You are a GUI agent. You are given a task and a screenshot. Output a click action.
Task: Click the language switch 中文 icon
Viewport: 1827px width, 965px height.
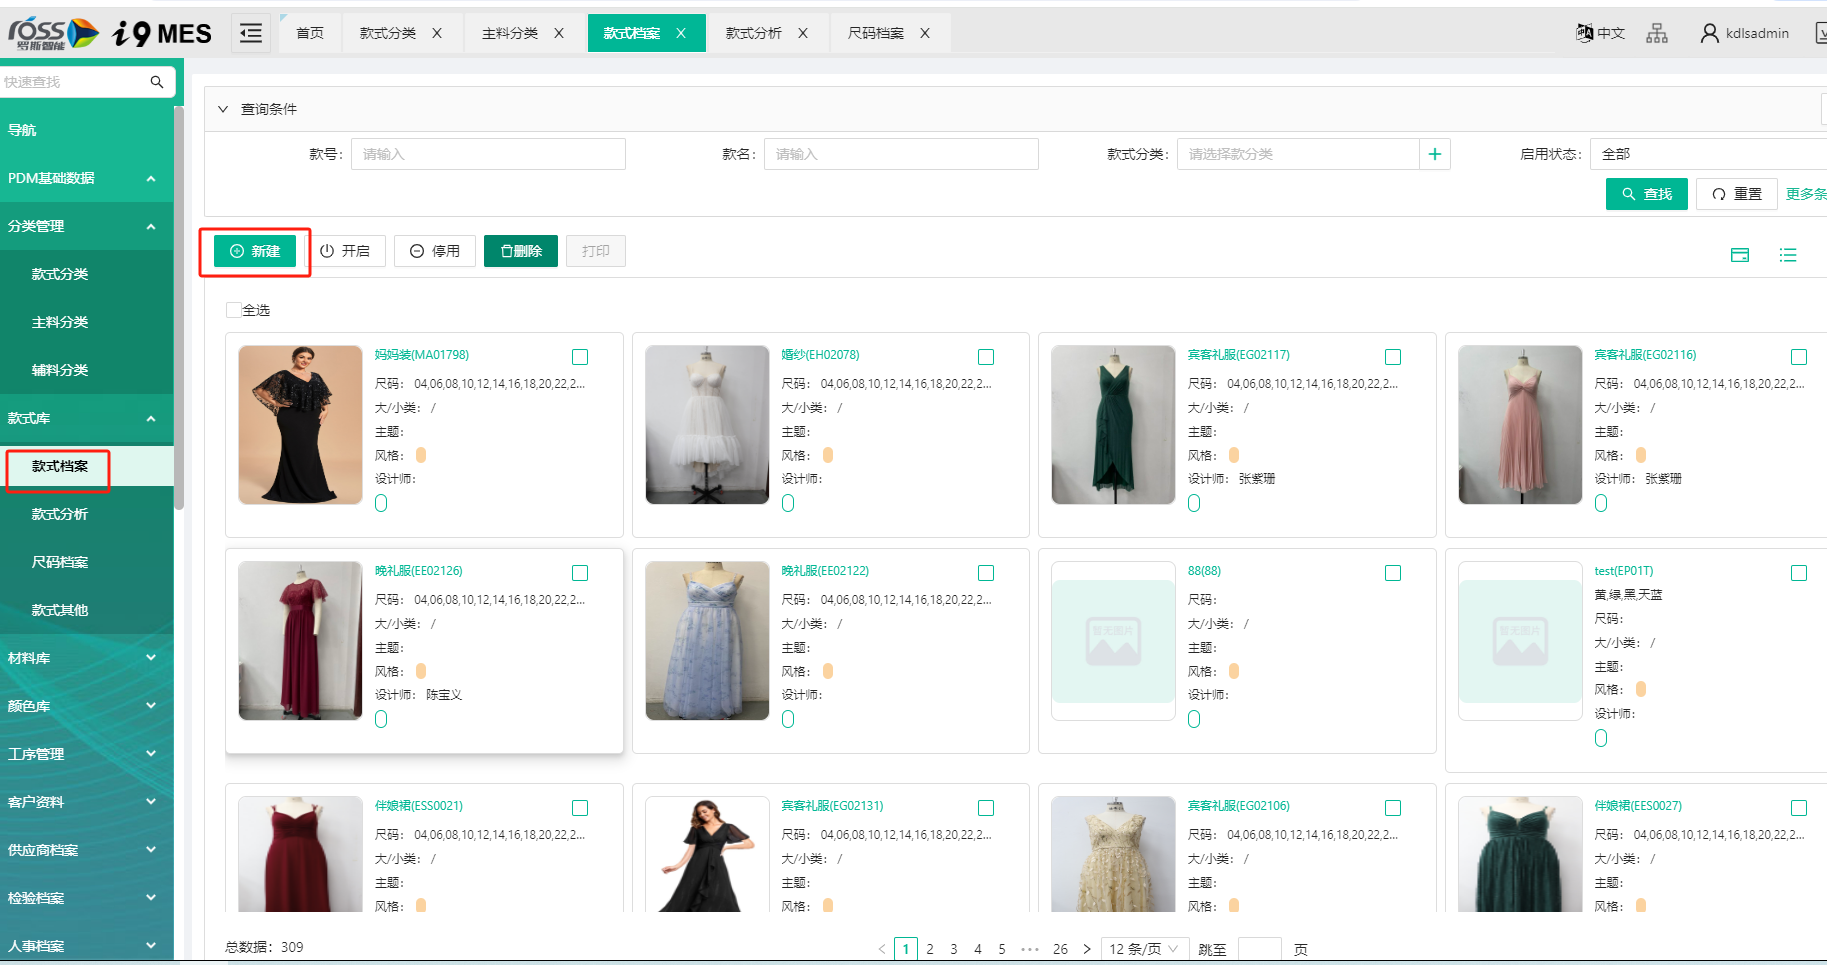[1600, 33]
